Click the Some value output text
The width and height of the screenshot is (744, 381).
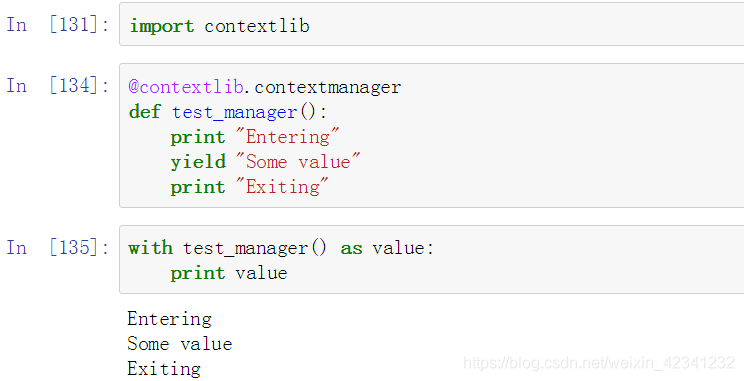[180, 344]
